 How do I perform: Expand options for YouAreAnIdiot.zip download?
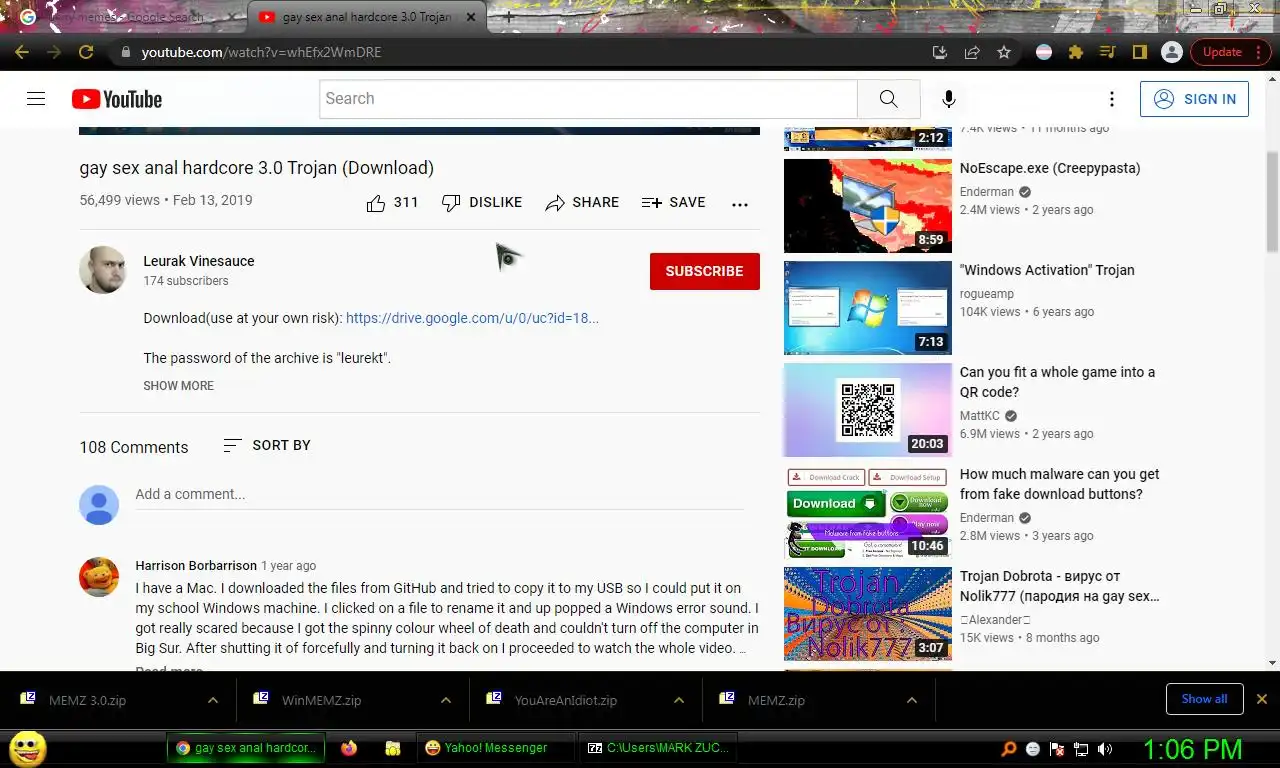point(679,700)
